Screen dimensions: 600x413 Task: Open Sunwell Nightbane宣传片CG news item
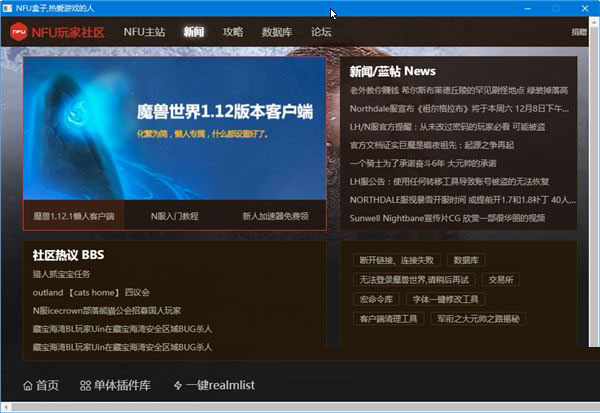tap(447, 218)
